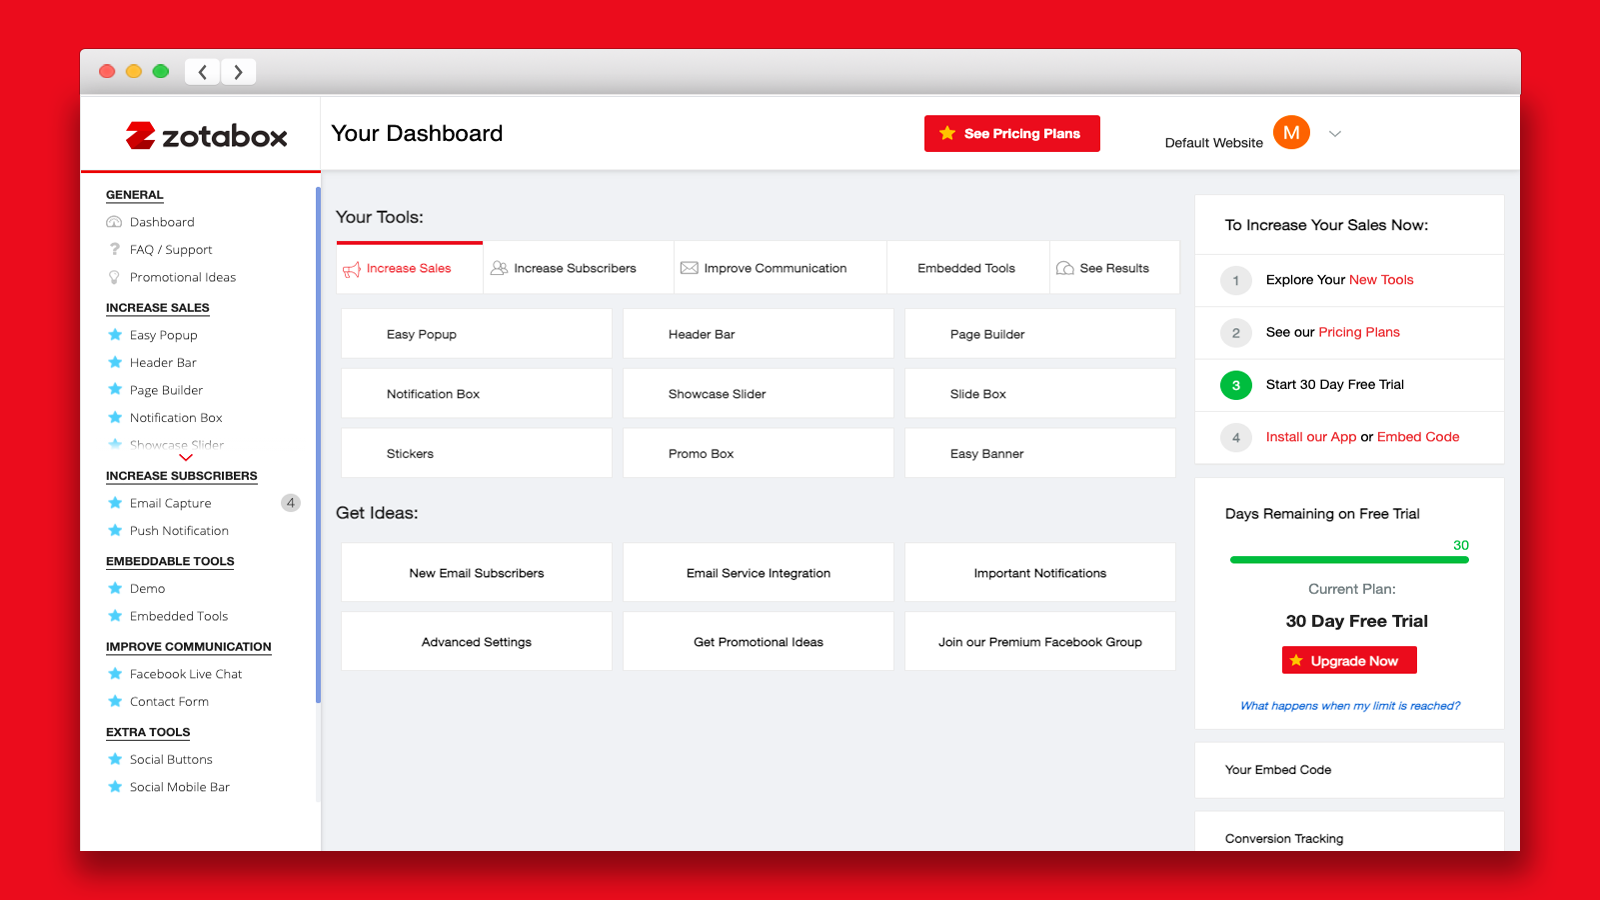Click the Dashboard gauge icon in sidebar
The width and height of the screenshot is (1600, 900).
click(114, 222)
